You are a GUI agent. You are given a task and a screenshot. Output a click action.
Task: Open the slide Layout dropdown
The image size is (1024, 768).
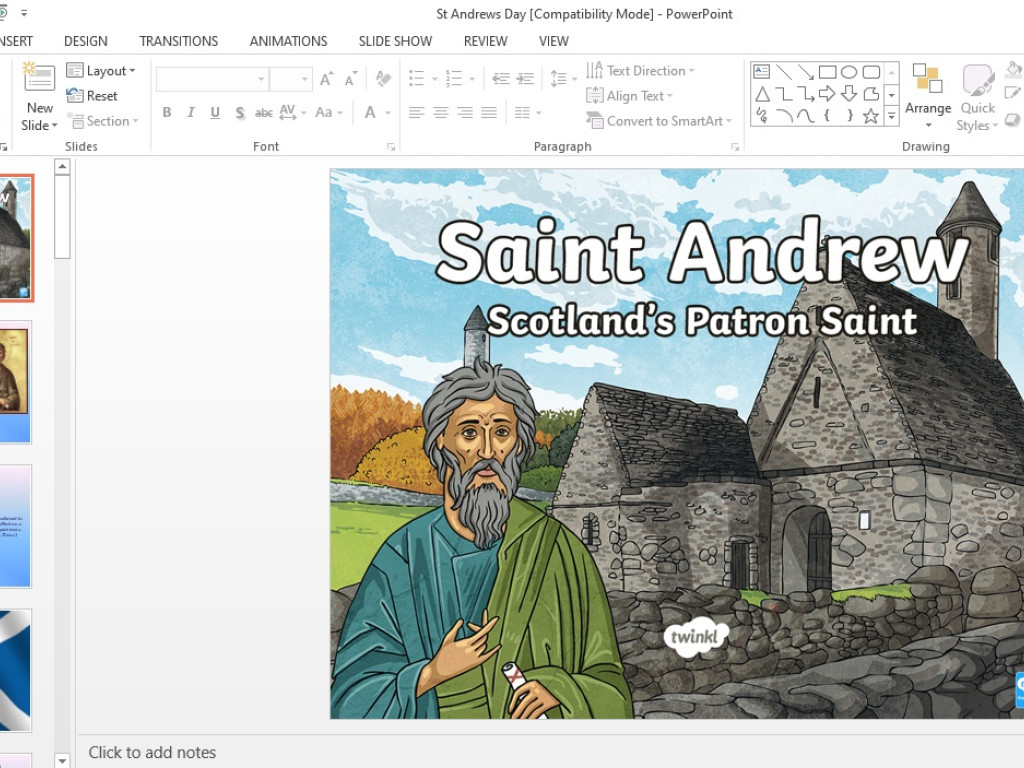point(101,71)
